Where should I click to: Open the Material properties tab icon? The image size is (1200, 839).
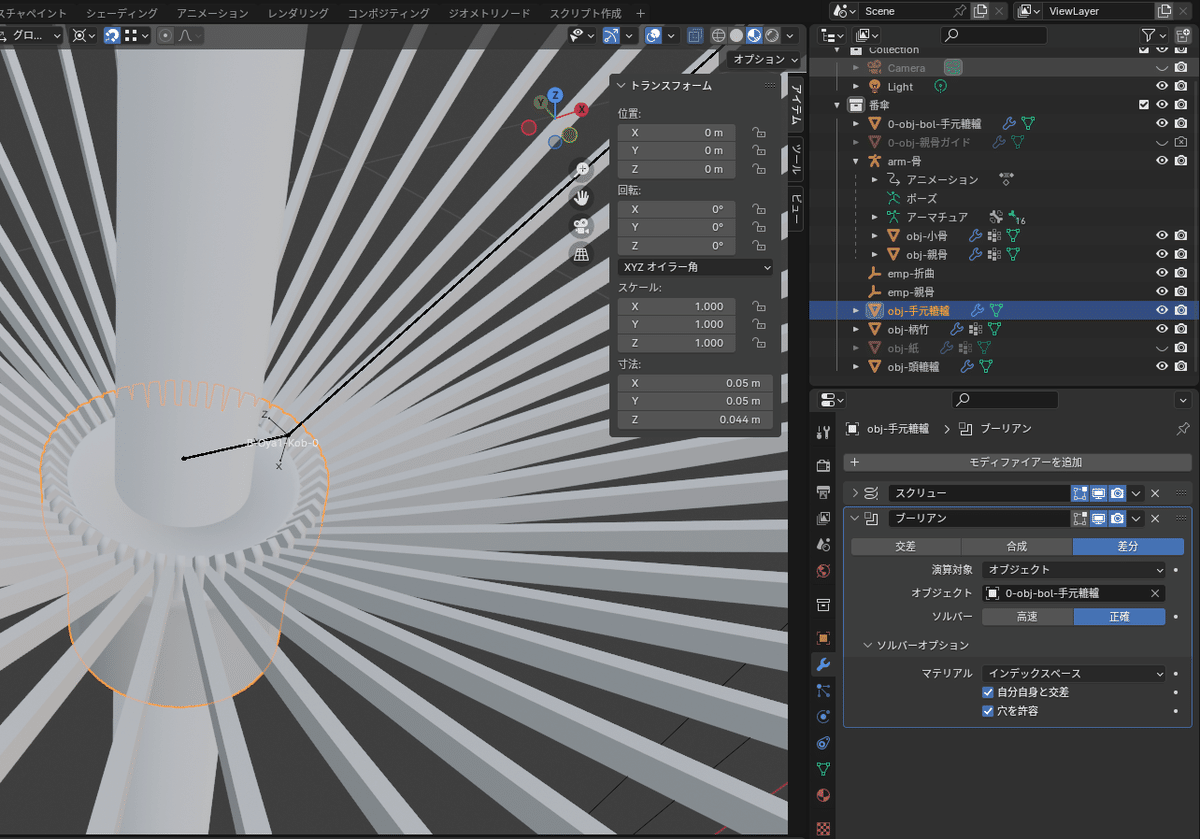[823, 795]
